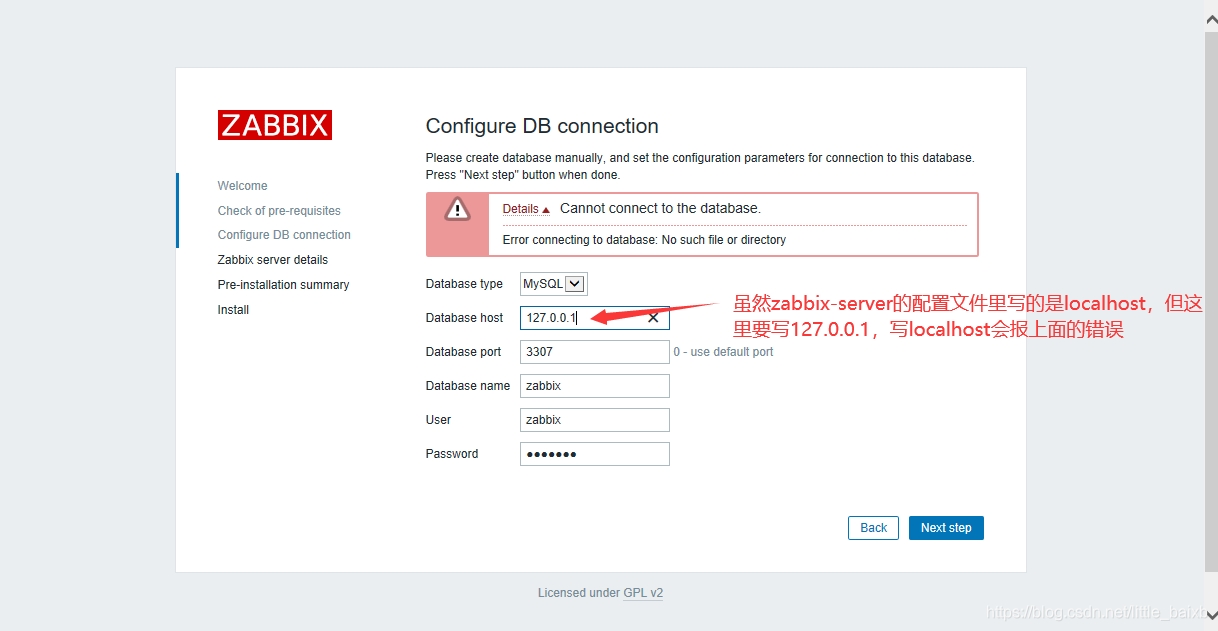Focus the Database host input field

(594, 318)
